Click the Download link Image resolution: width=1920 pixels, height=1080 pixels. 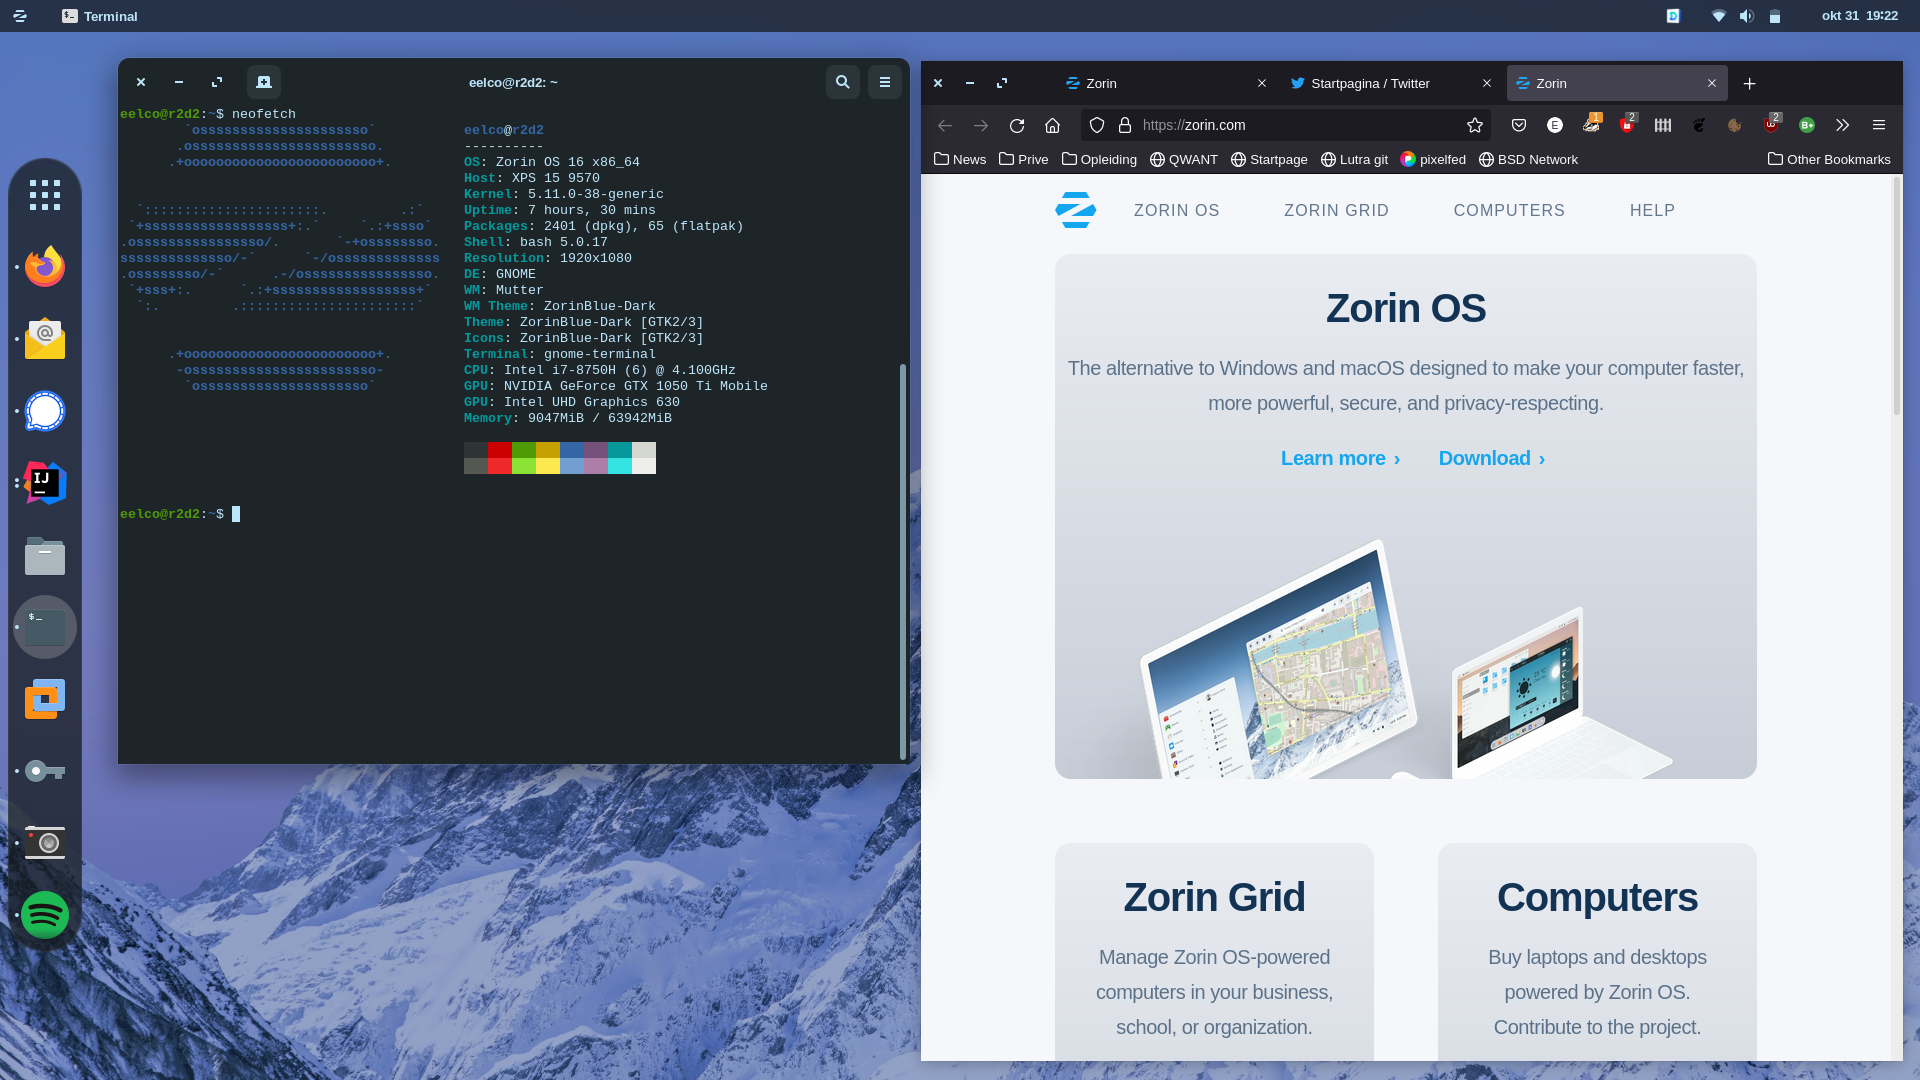point(1491,458)
